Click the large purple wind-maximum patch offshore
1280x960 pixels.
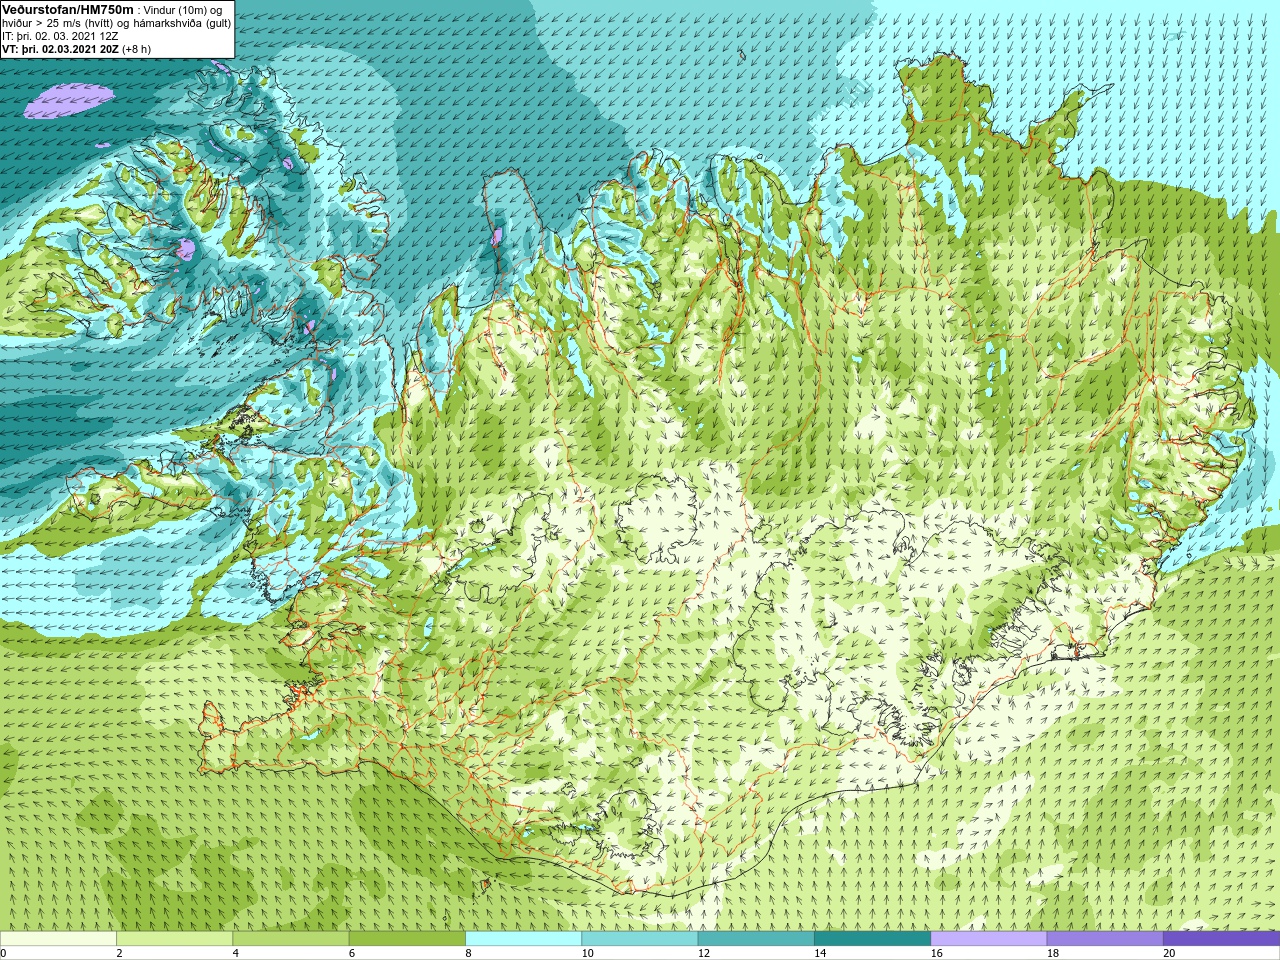coord(68,100)
